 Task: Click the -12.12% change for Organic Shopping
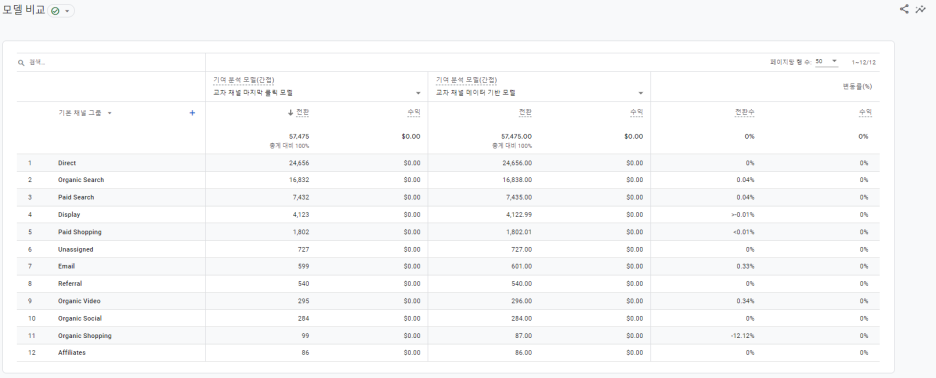point(742,336)
